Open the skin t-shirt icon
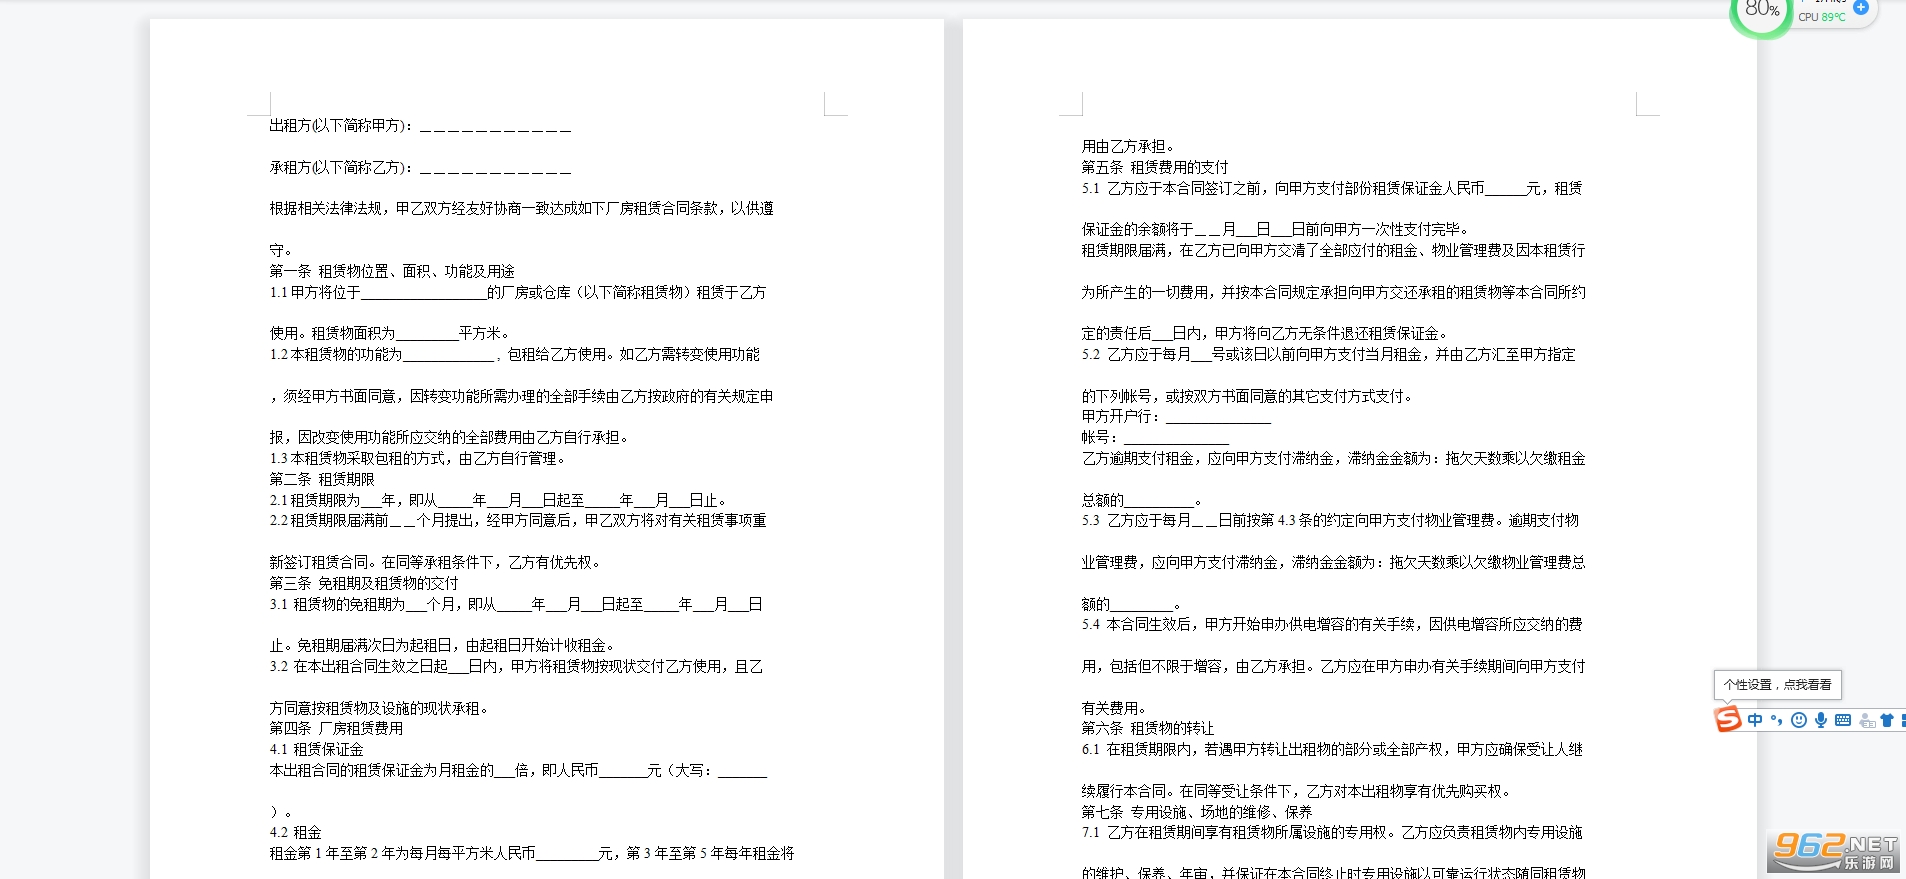Screen dimensions: 1906x879 1887,720
